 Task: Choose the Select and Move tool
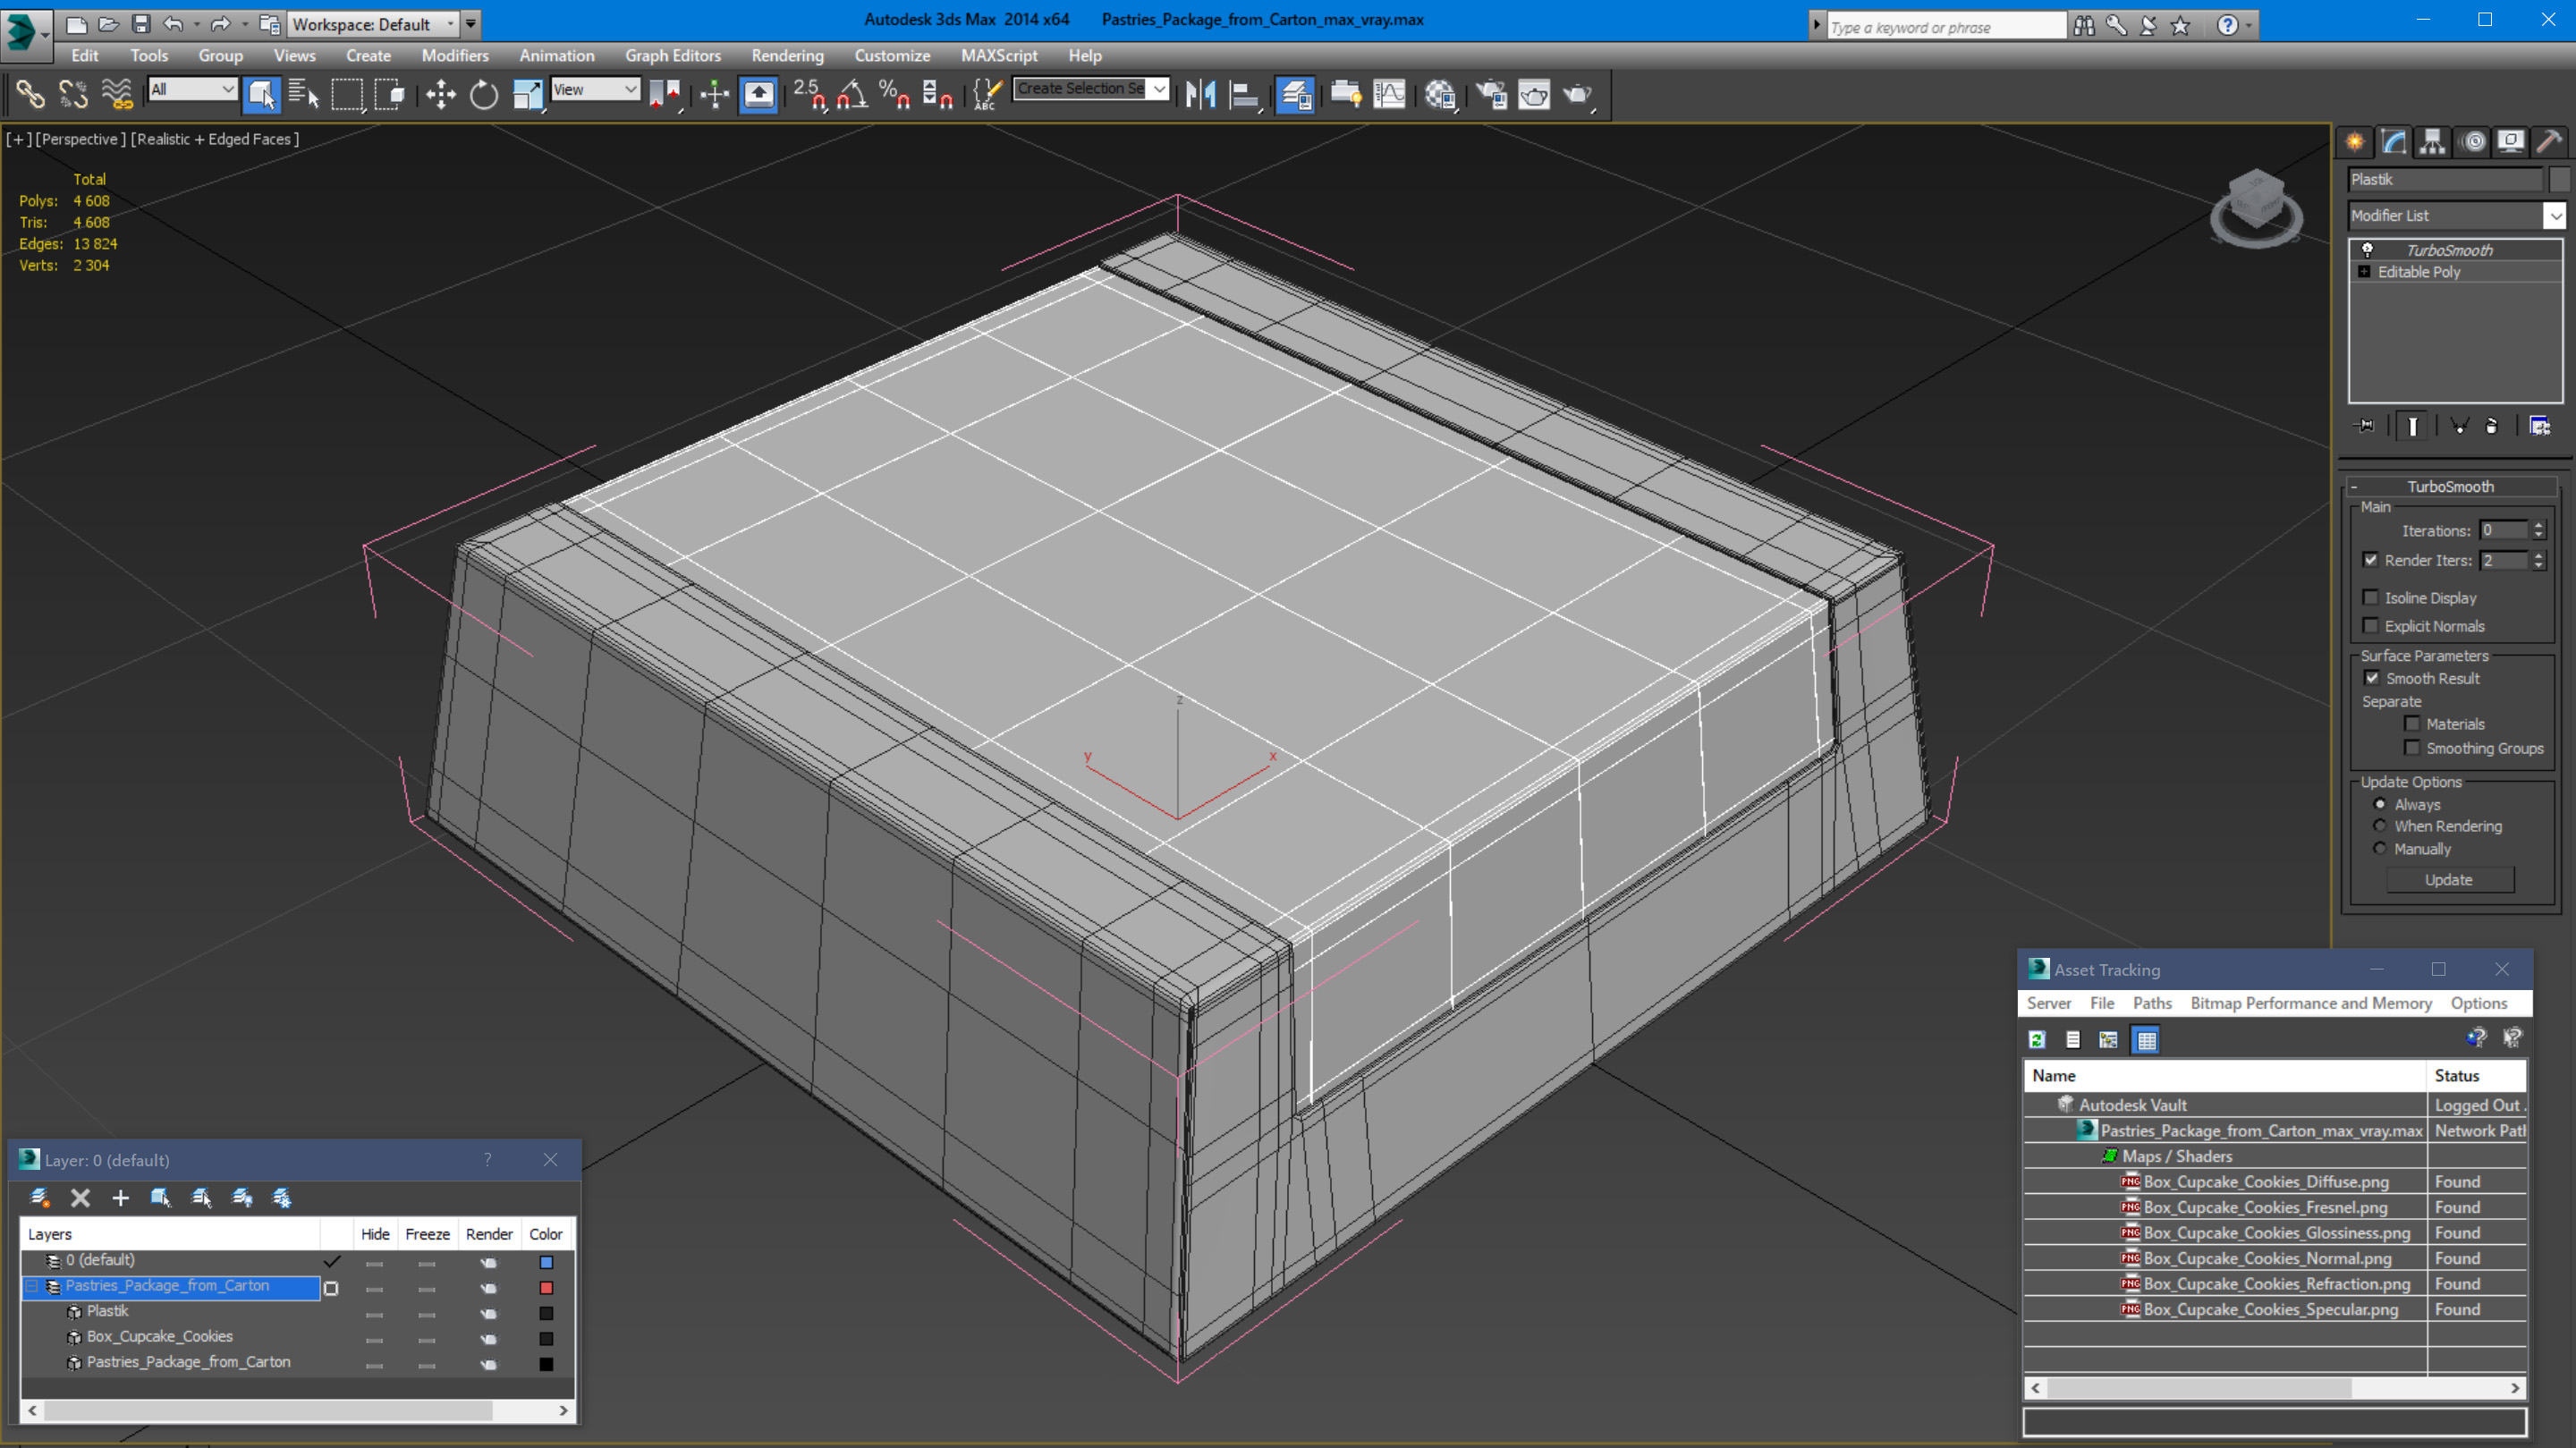point(440,94)
